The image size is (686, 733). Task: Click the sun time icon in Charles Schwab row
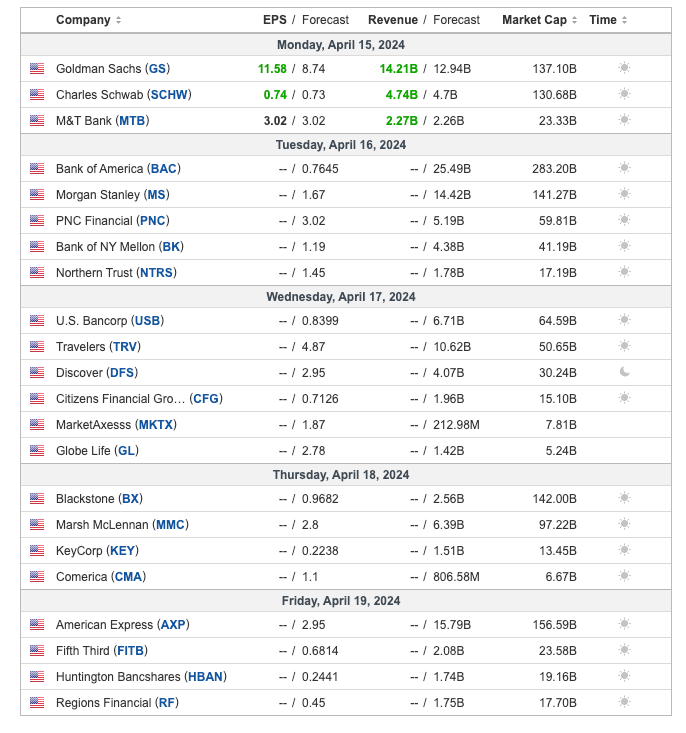click(x=624, y=94)
